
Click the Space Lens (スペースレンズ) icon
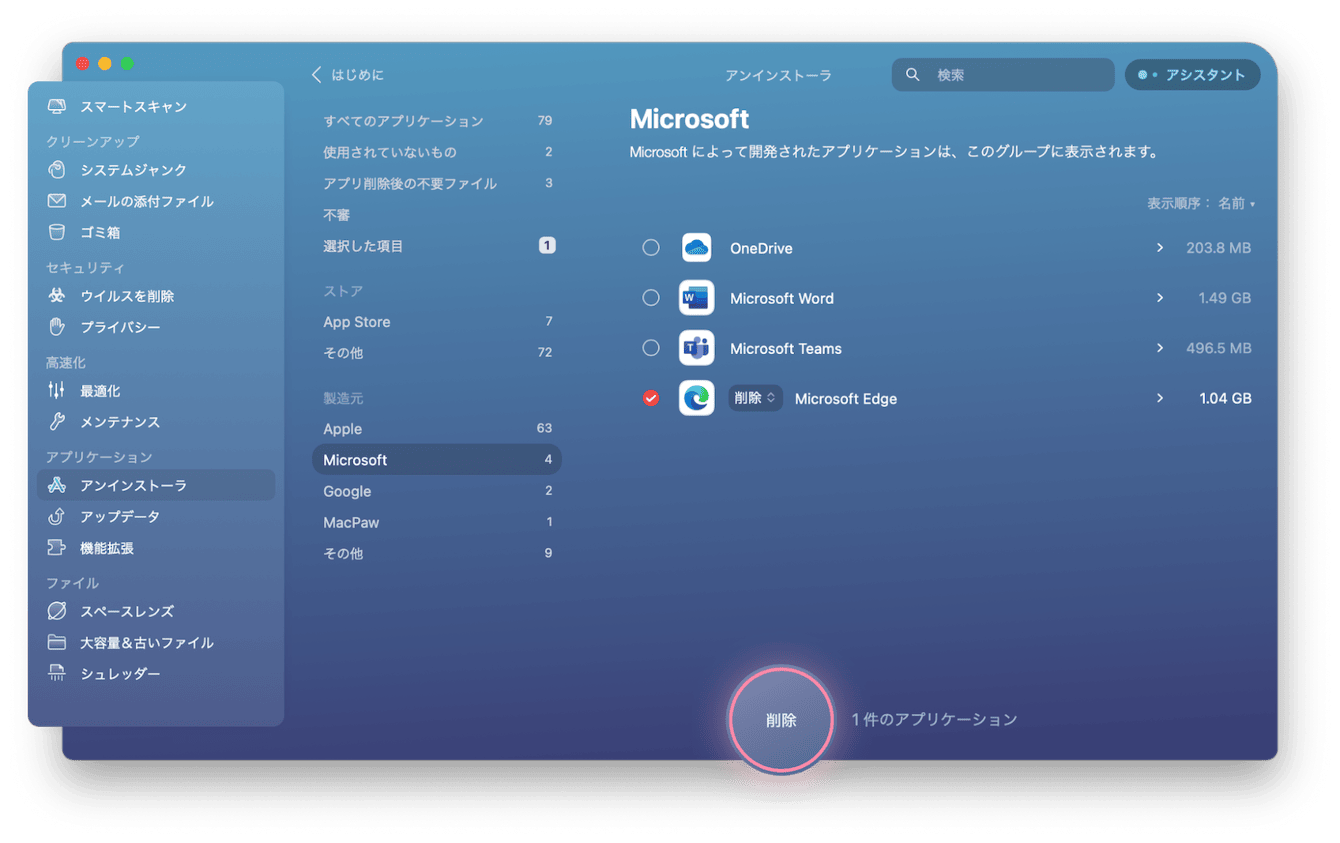[57, 611]
